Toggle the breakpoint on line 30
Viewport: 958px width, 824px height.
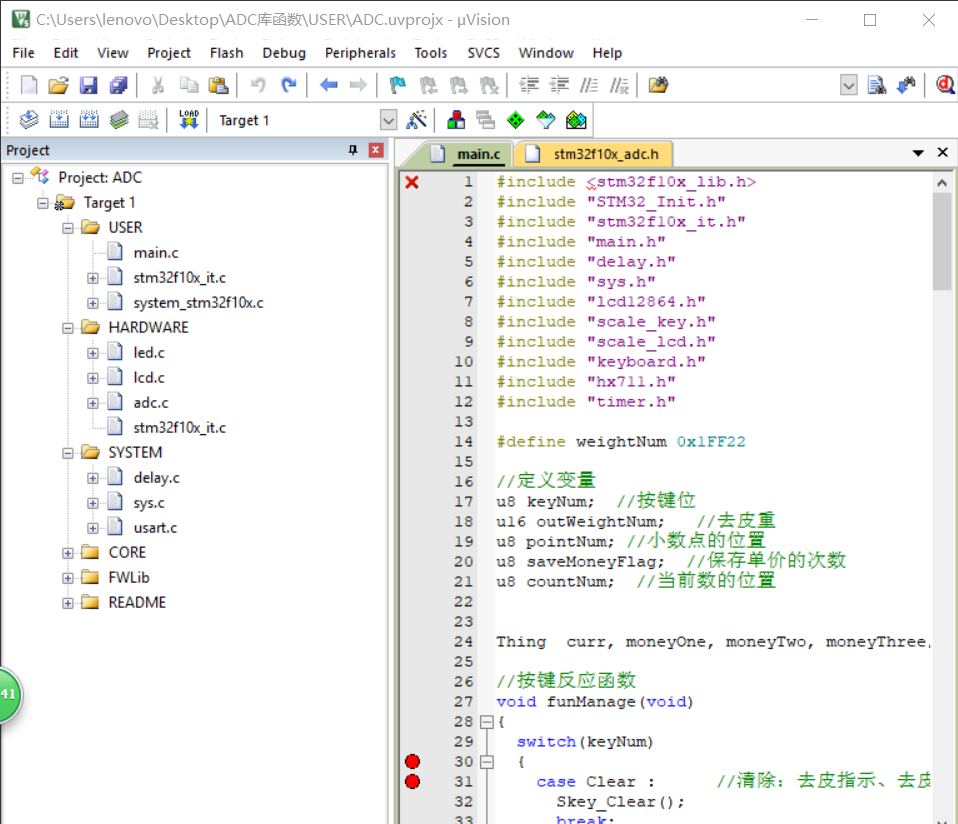[x=412, y=761]
